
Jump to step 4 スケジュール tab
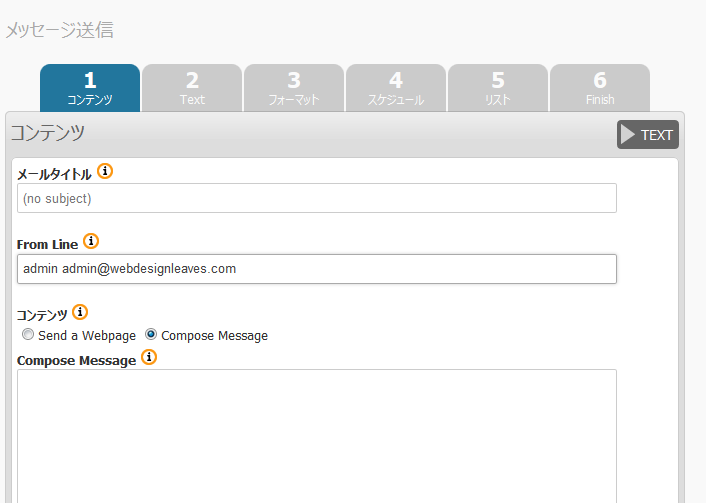(x=396, y=88)
